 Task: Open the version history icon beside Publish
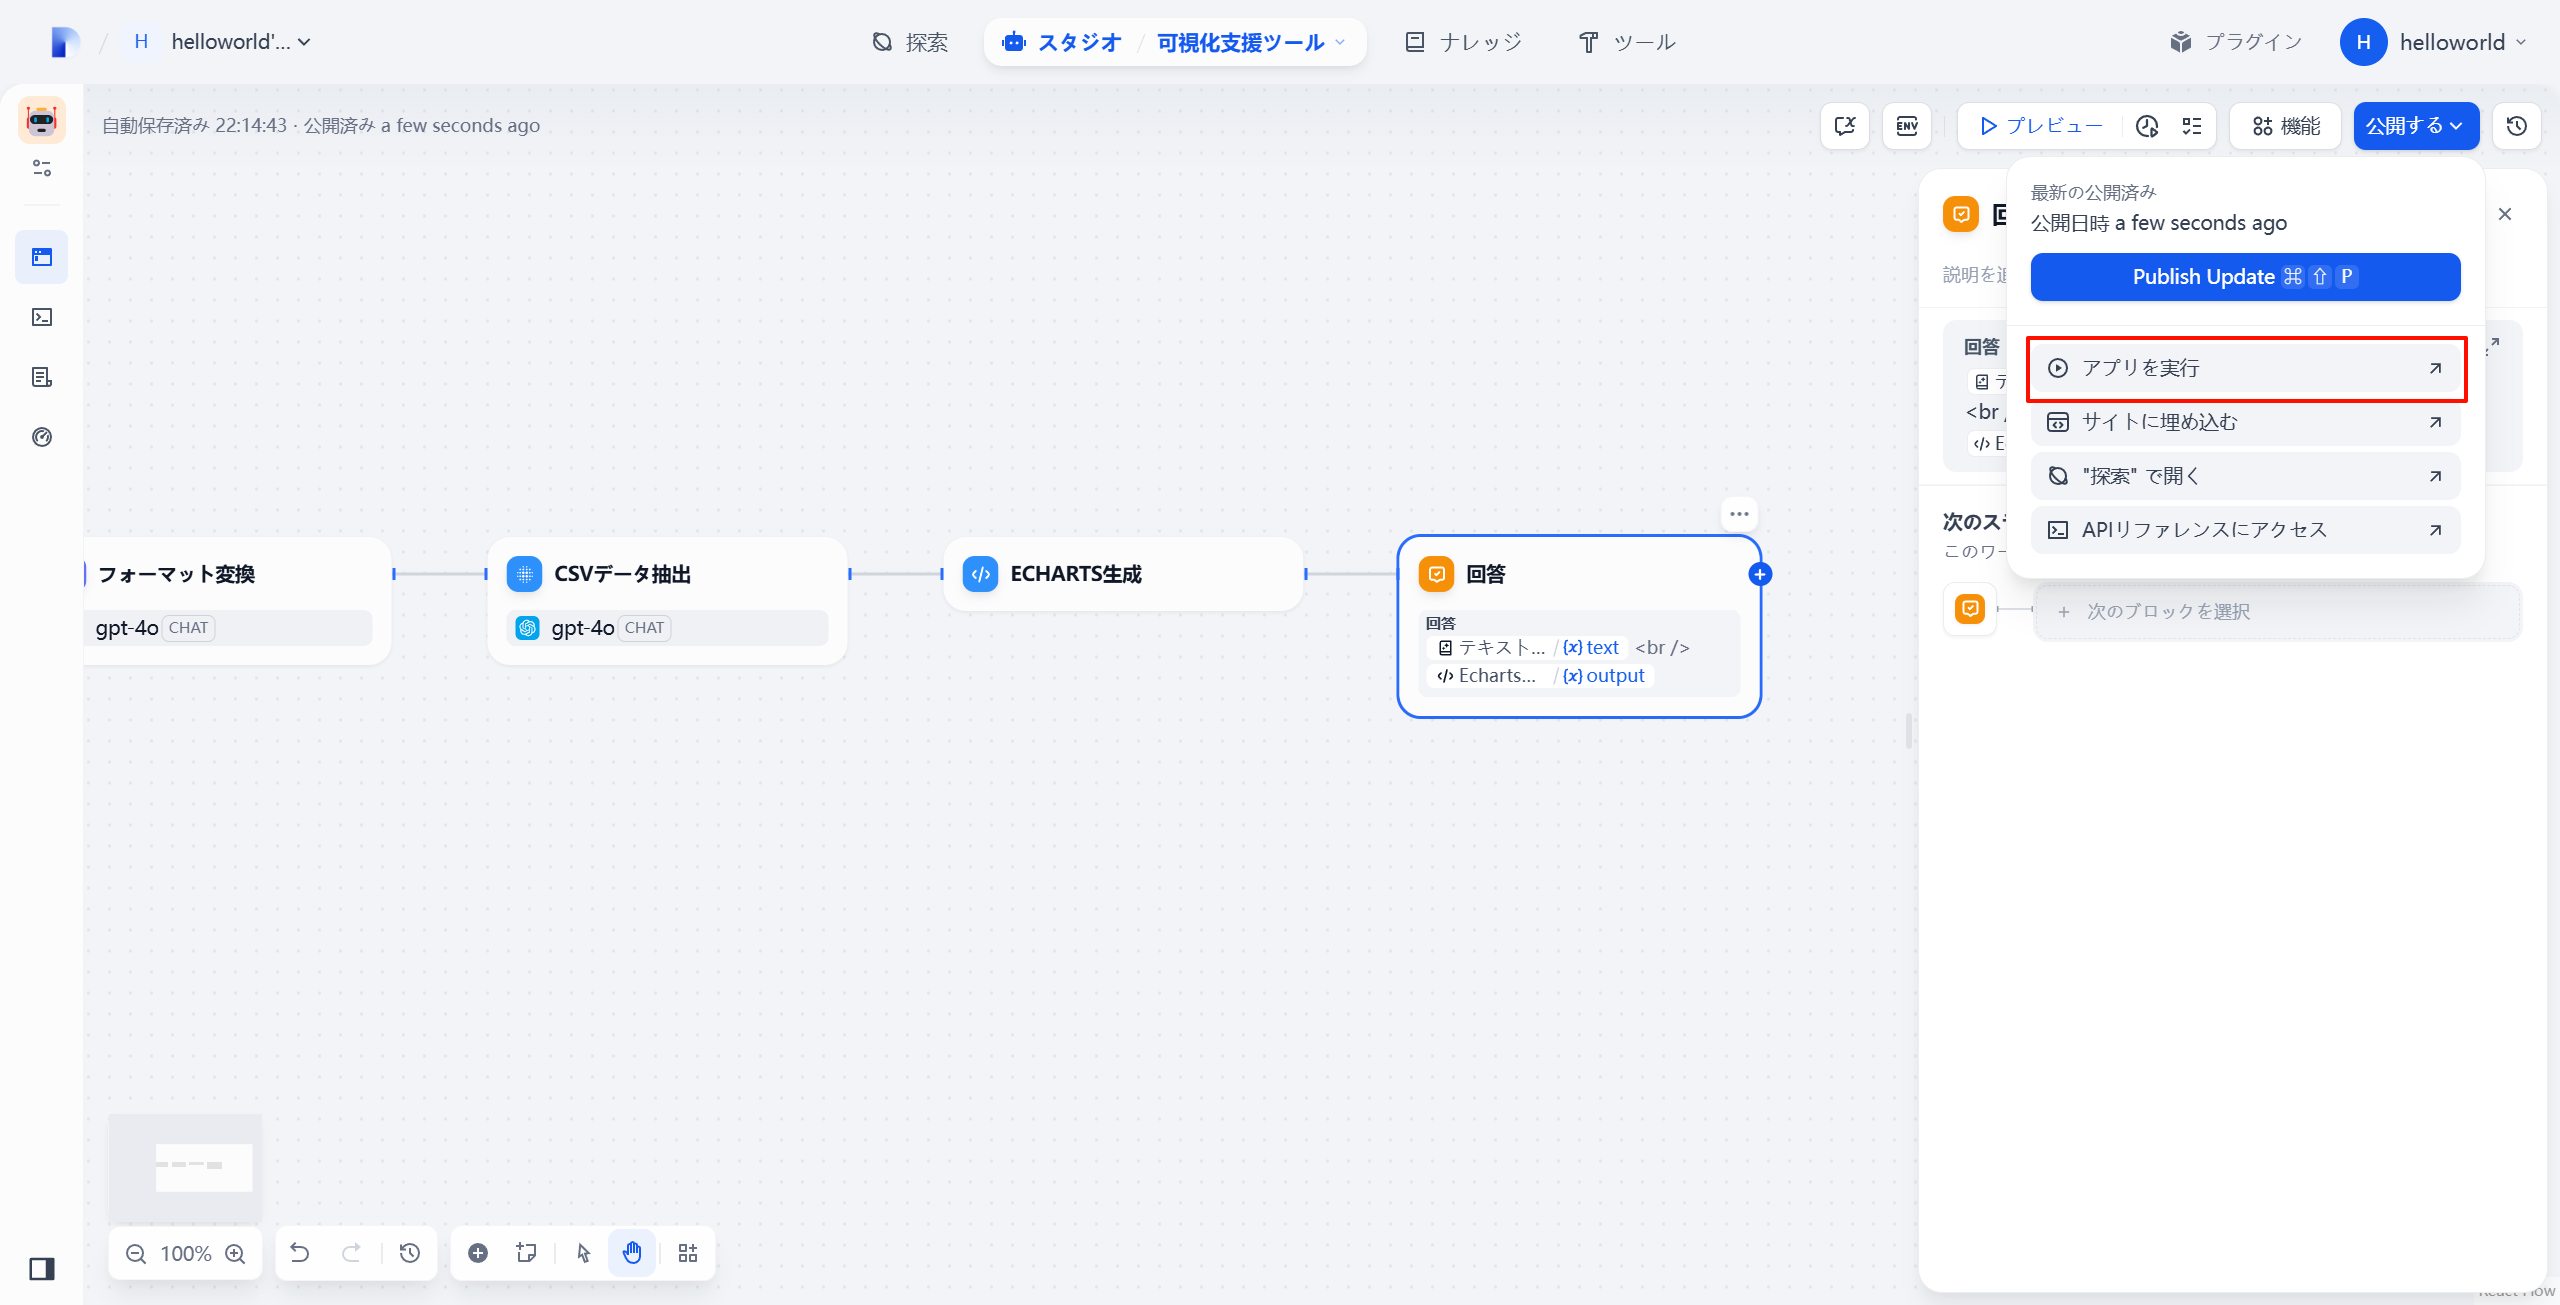tap(2517, 126)
